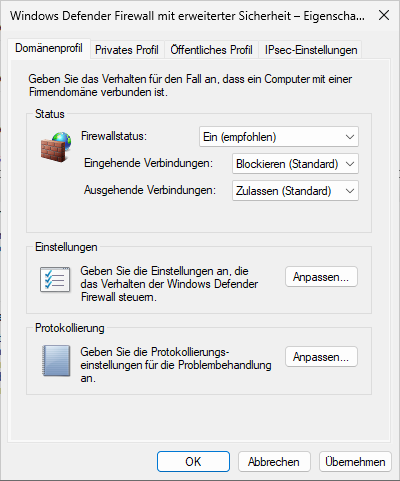This screenshot has width=400, height=481.
Task: Select the Öffentliches Profil tab
Action: click(211, 50)
